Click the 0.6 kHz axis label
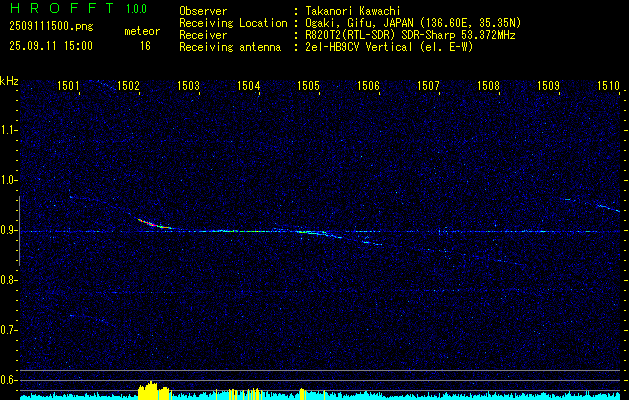This screenshot has height=400, width=629. click(x=8, y=380)
